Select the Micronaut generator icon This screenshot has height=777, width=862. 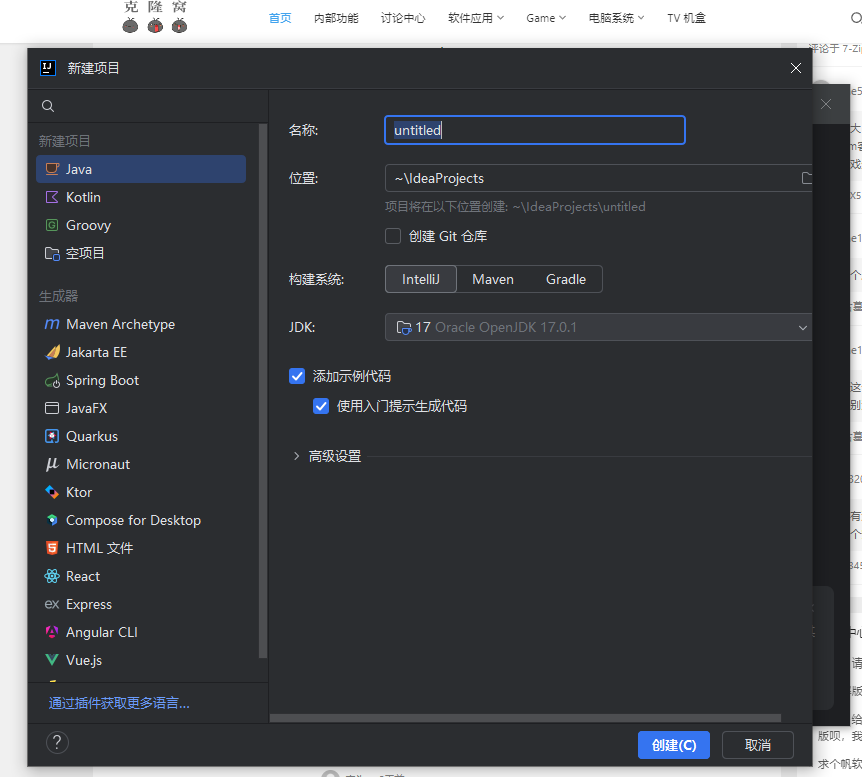click(x=52, y=464)
